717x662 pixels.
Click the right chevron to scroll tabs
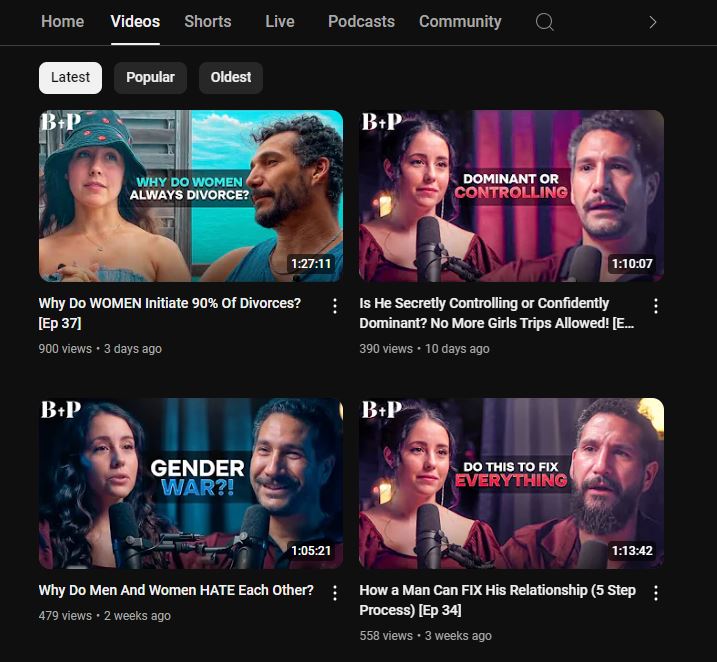653,22
